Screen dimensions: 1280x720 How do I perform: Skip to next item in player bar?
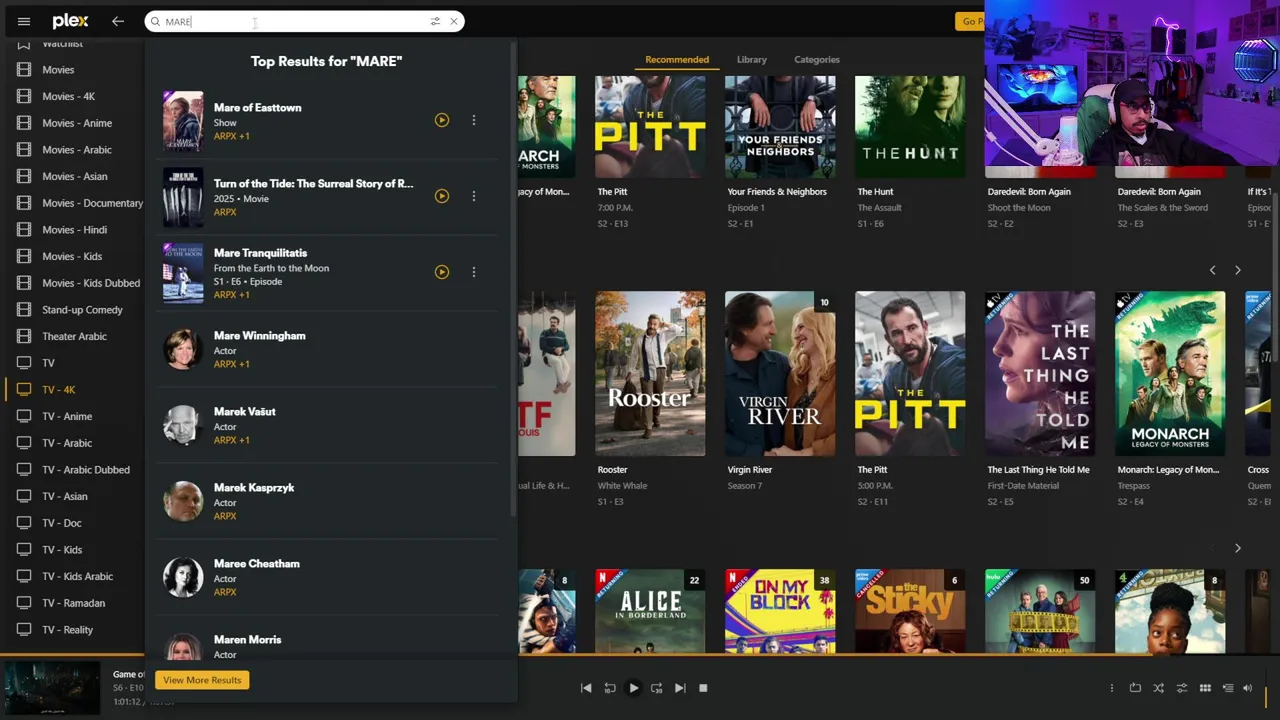click(x=680, y=688)
